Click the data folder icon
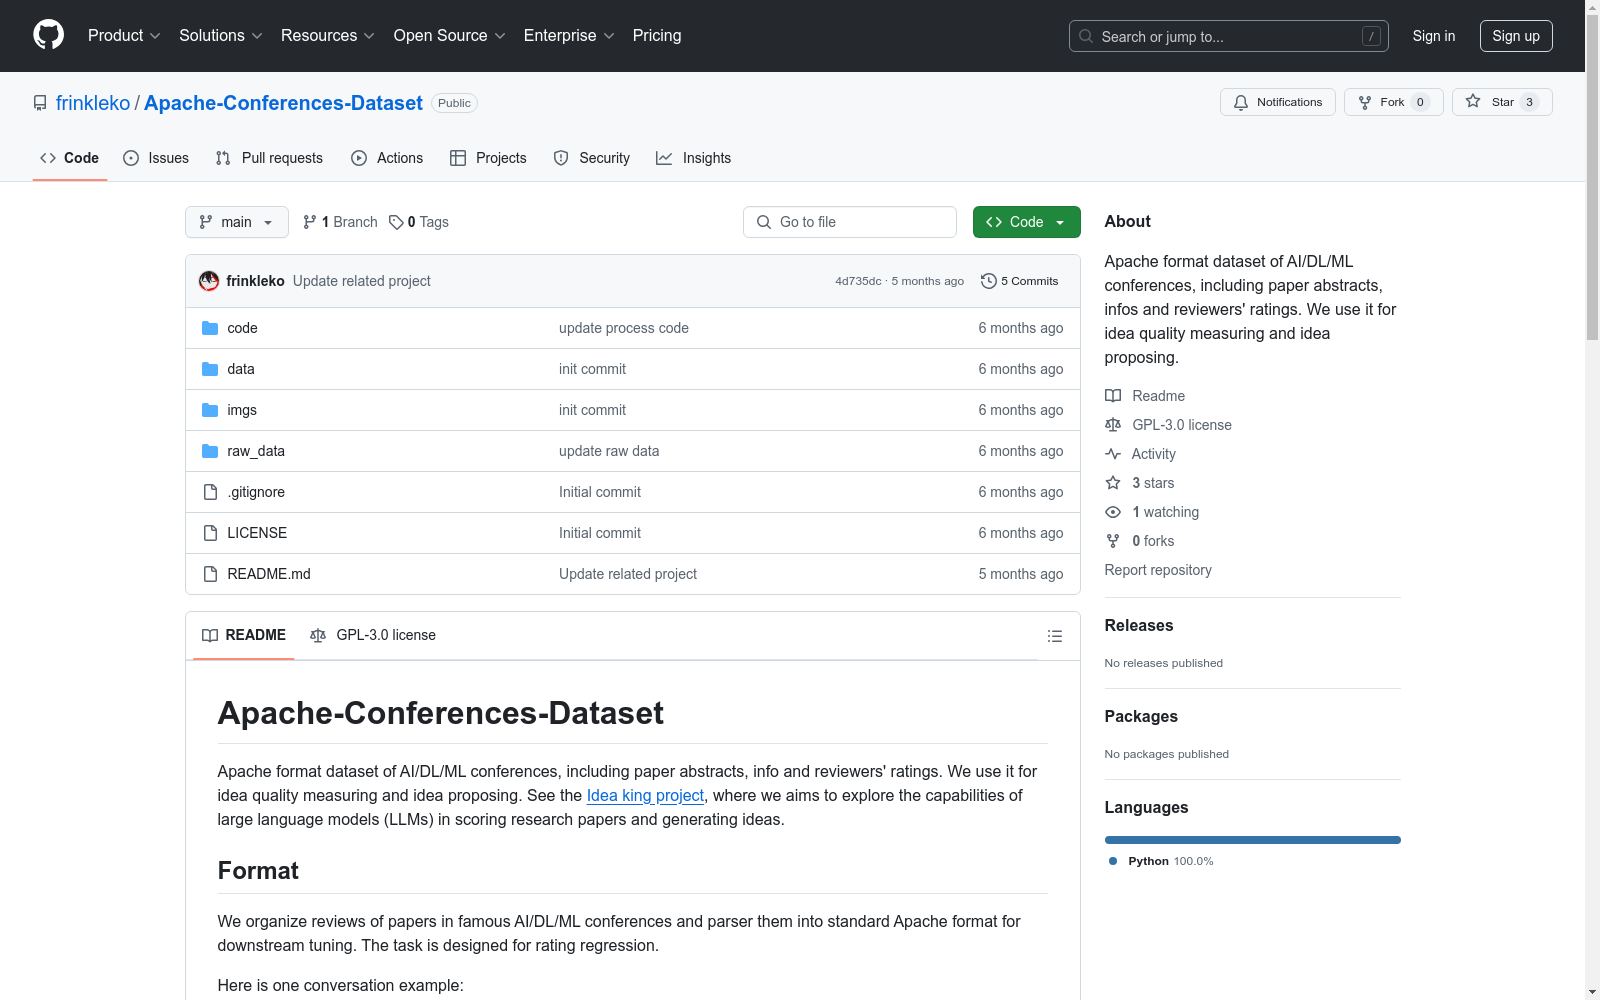This screenshot has width=1600, height=1000. coord(210,369)
